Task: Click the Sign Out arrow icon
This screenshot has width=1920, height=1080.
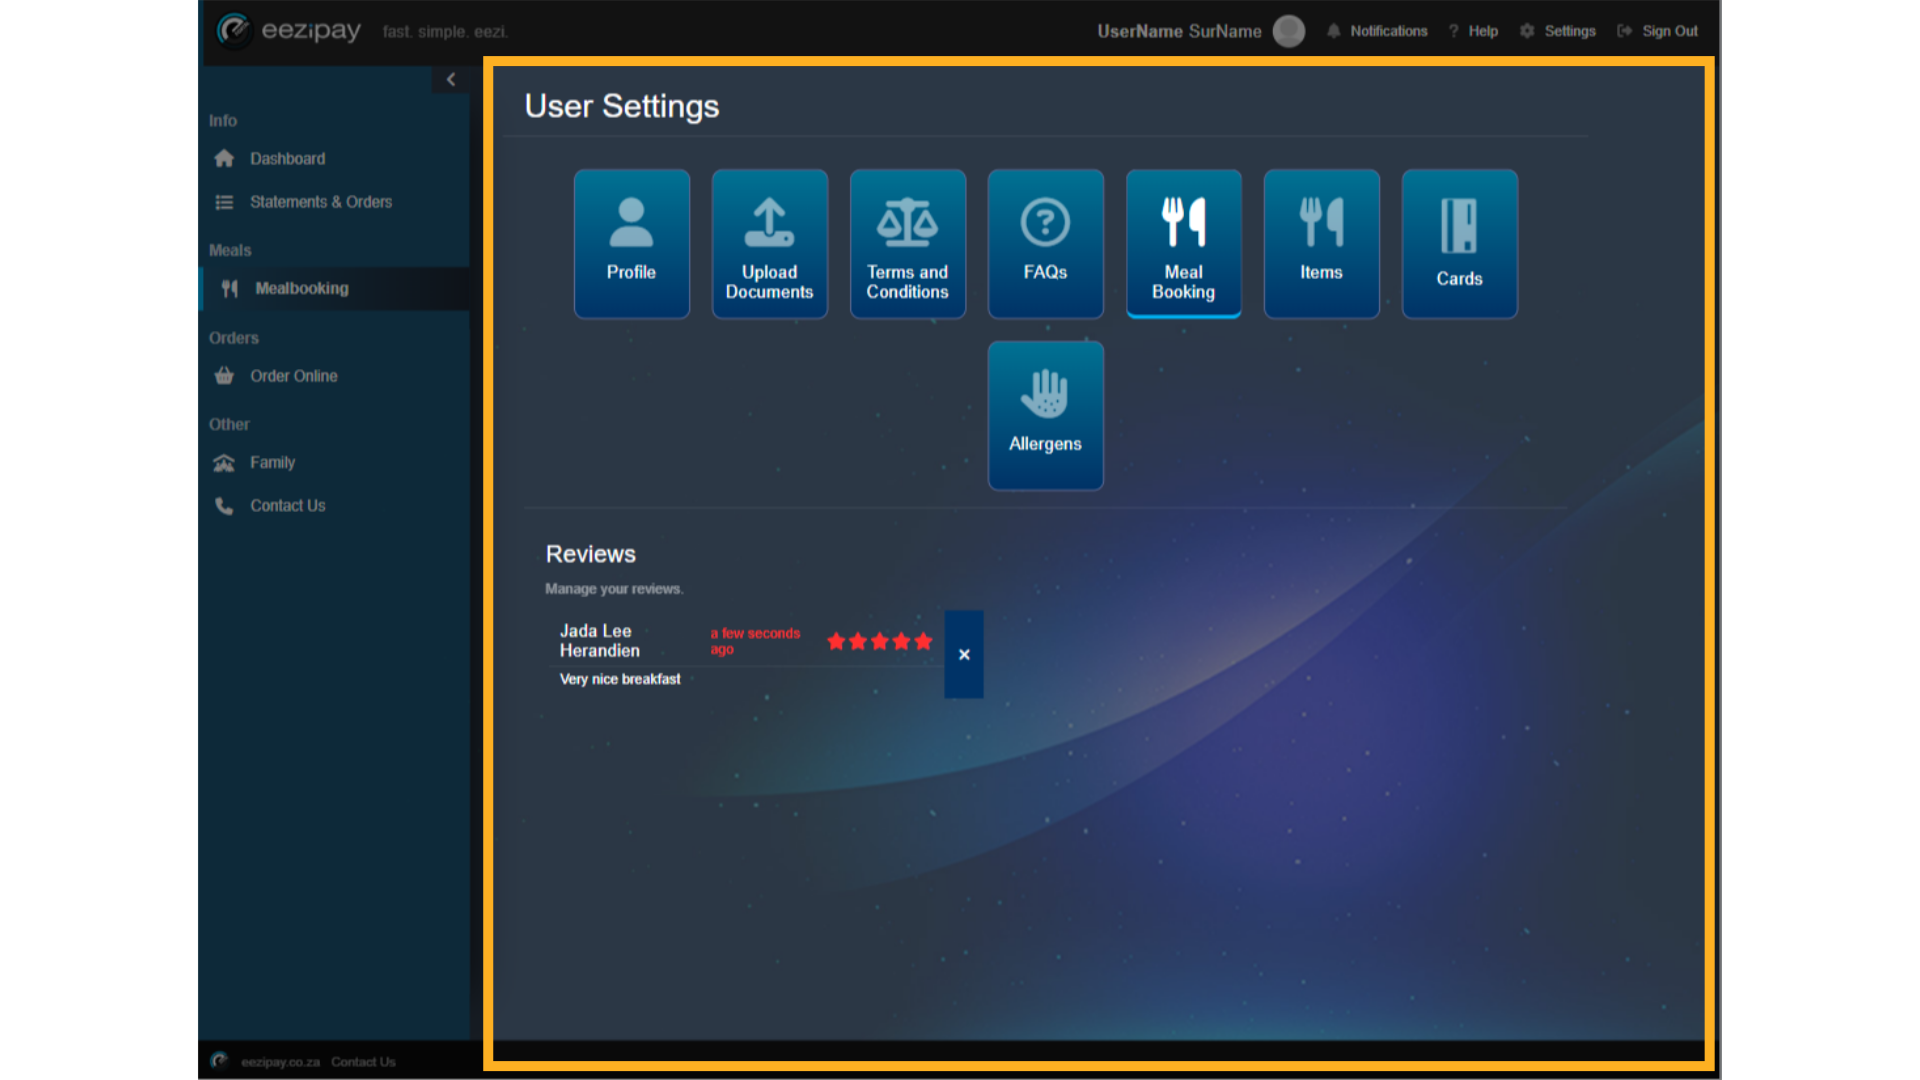Action: 1624,31
